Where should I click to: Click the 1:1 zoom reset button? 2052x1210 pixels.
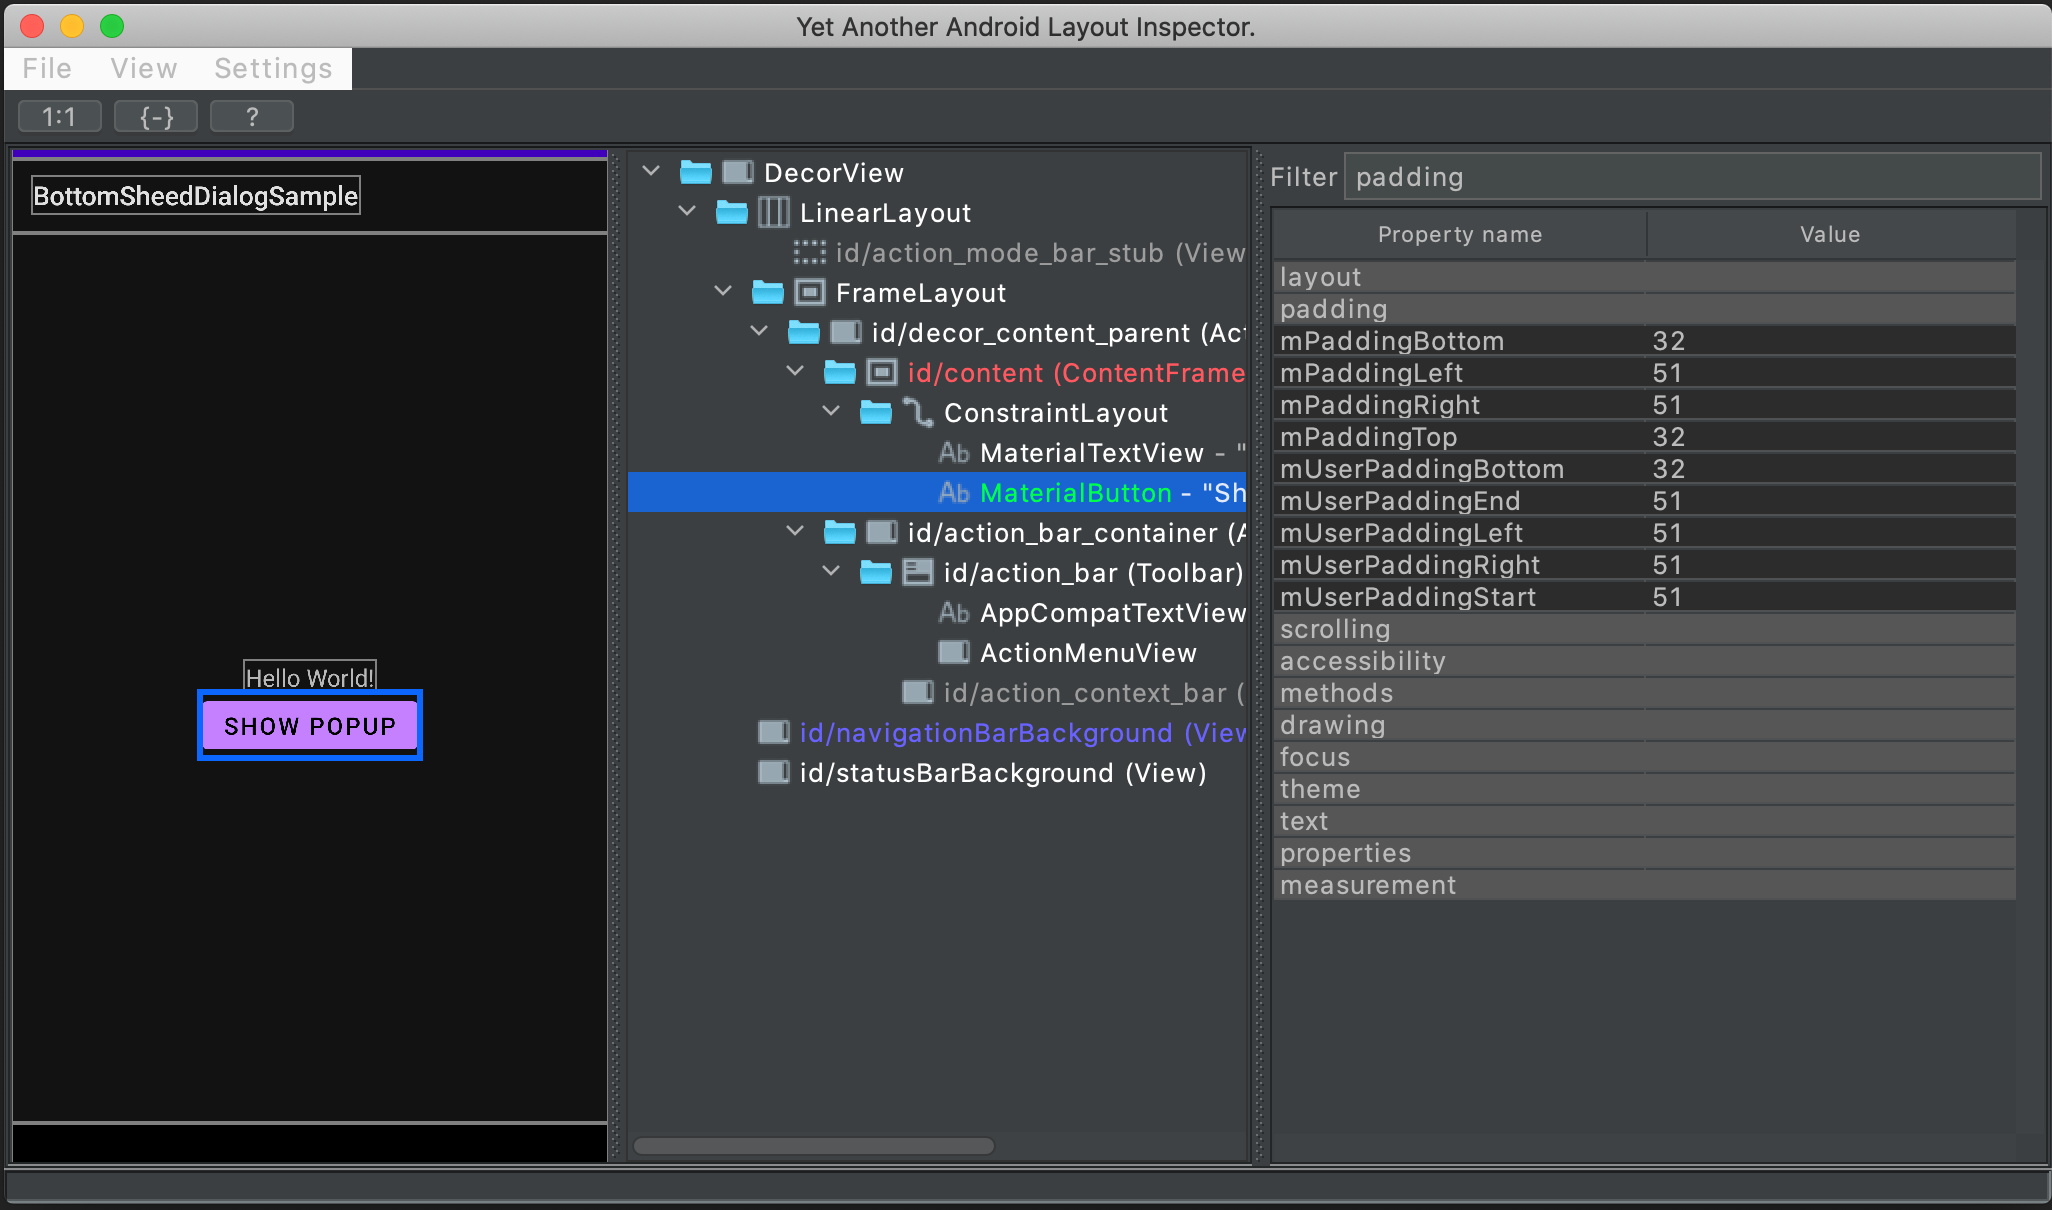[x=59, y=117]
